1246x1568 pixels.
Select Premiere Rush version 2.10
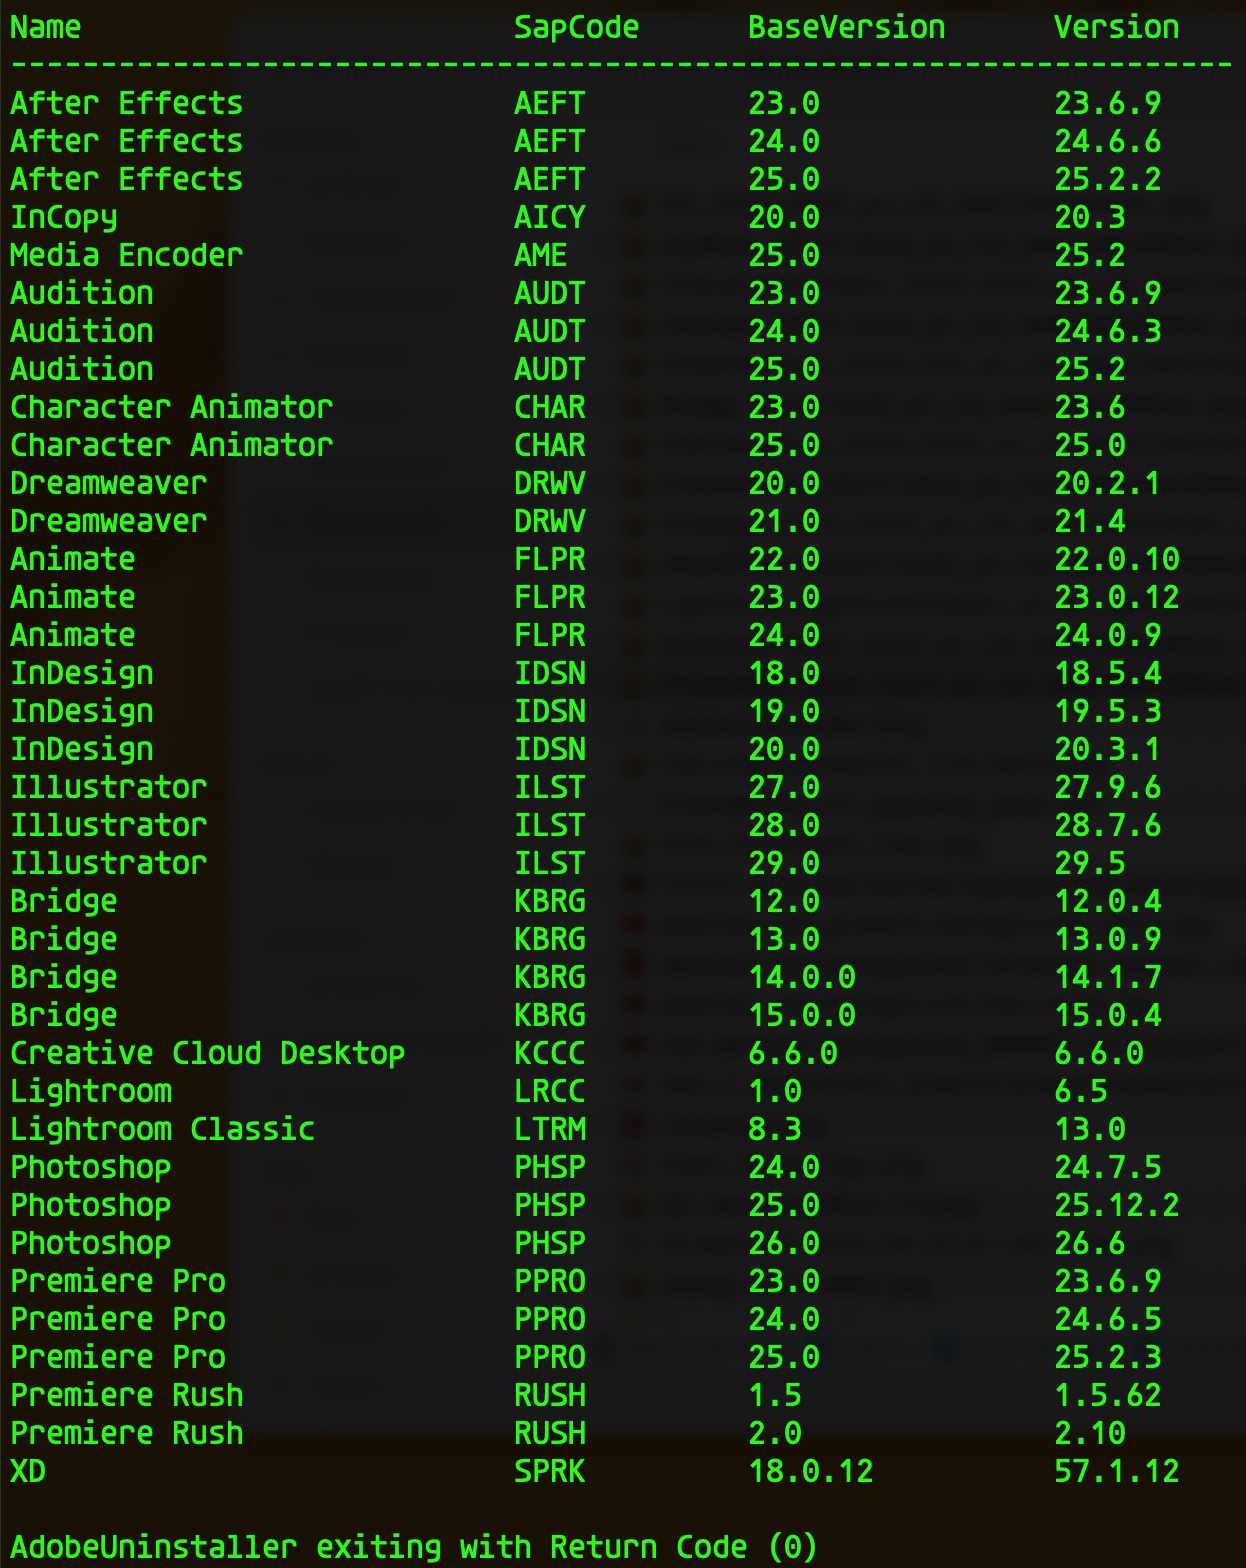point(1089,1433)
